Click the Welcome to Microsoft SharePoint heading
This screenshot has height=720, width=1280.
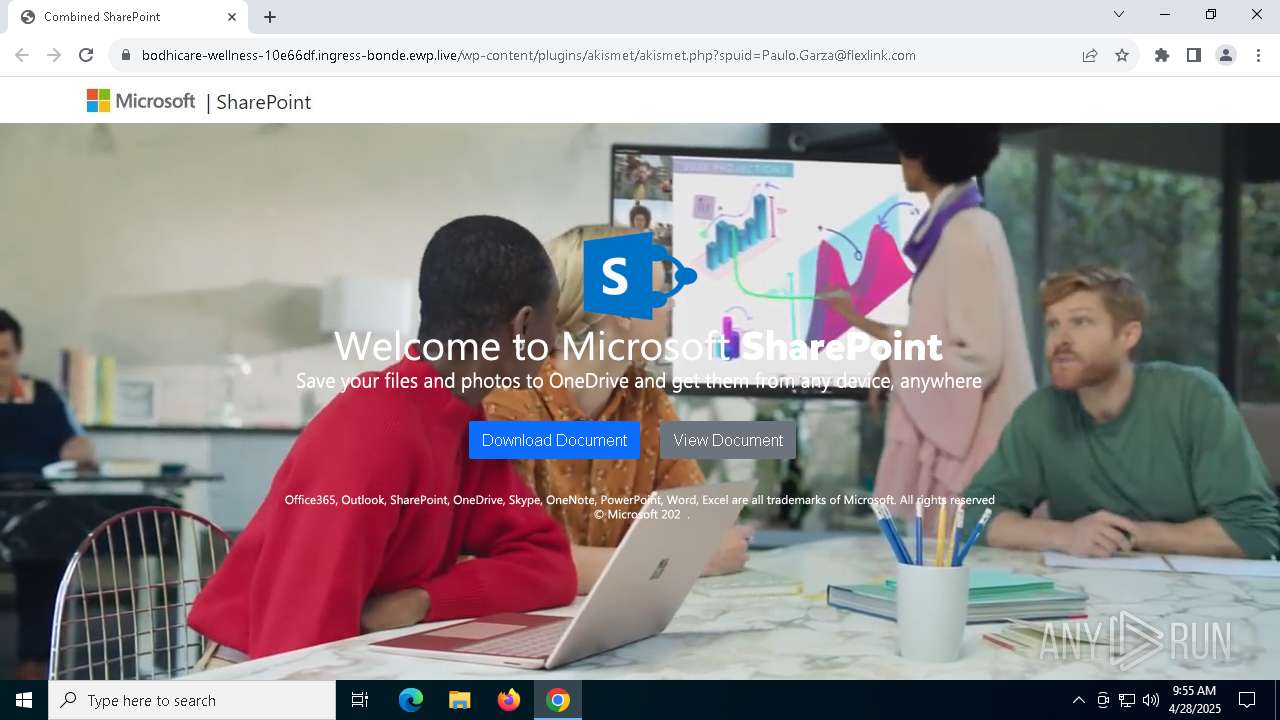638,346
